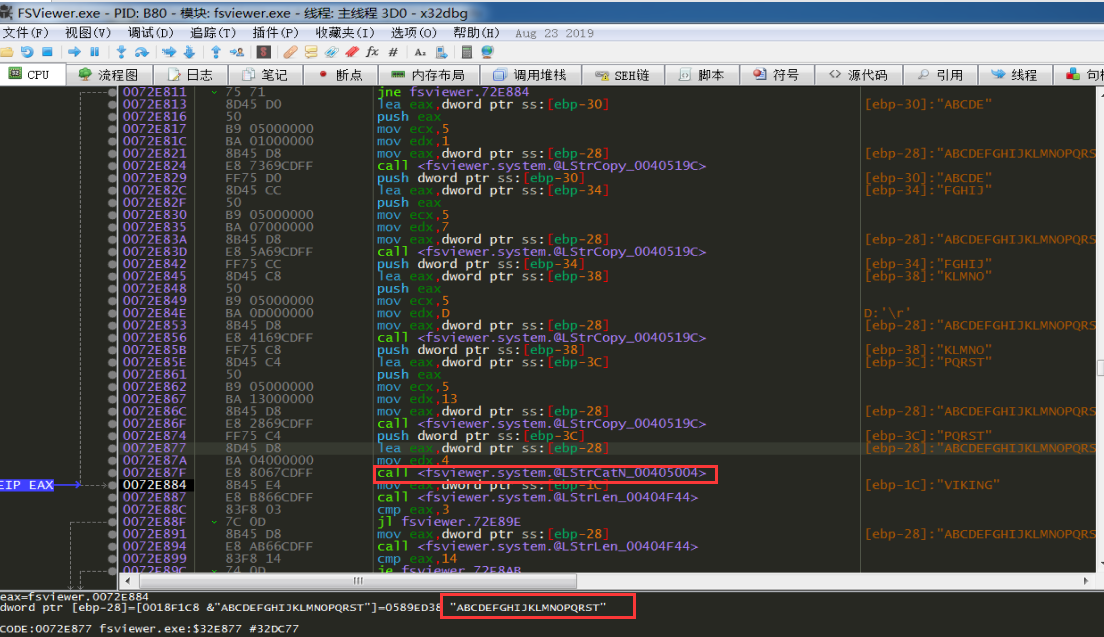Click the Step Into icon

[x=121, y=51]
